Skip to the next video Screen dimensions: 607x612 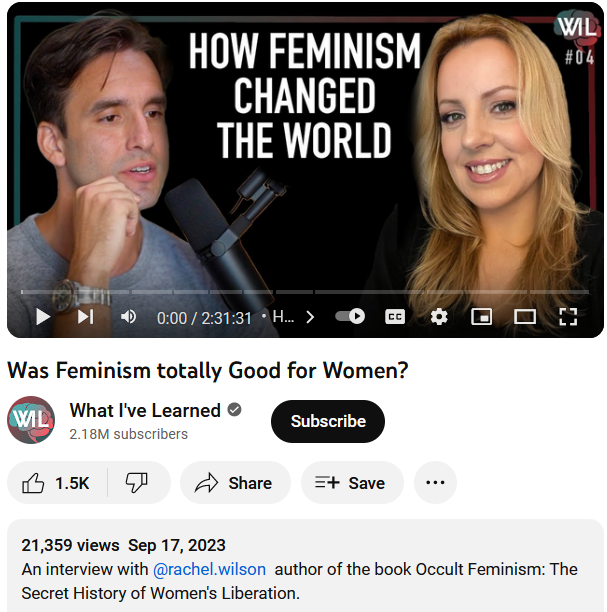pos(85,317)
